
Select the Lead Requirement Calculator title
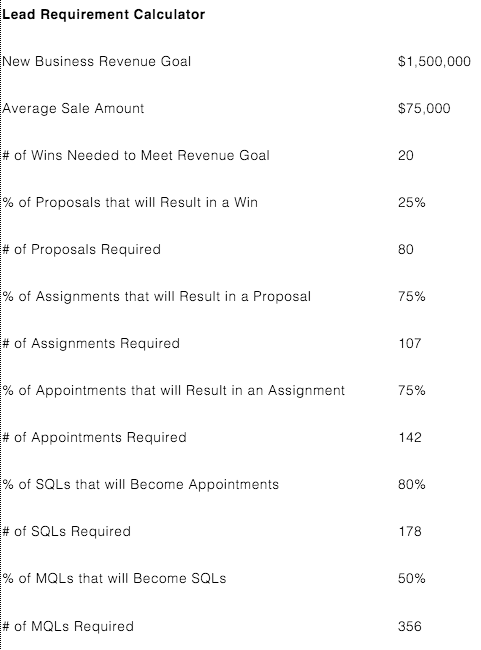click(104, 15)
